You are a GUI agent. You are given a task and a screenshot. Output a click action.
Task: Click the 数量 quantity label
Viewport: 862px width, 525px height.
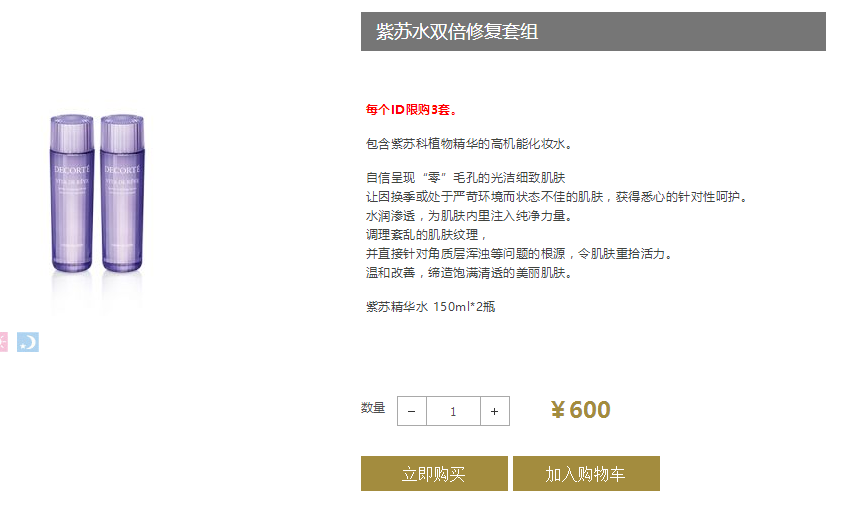tap(373, 408)
